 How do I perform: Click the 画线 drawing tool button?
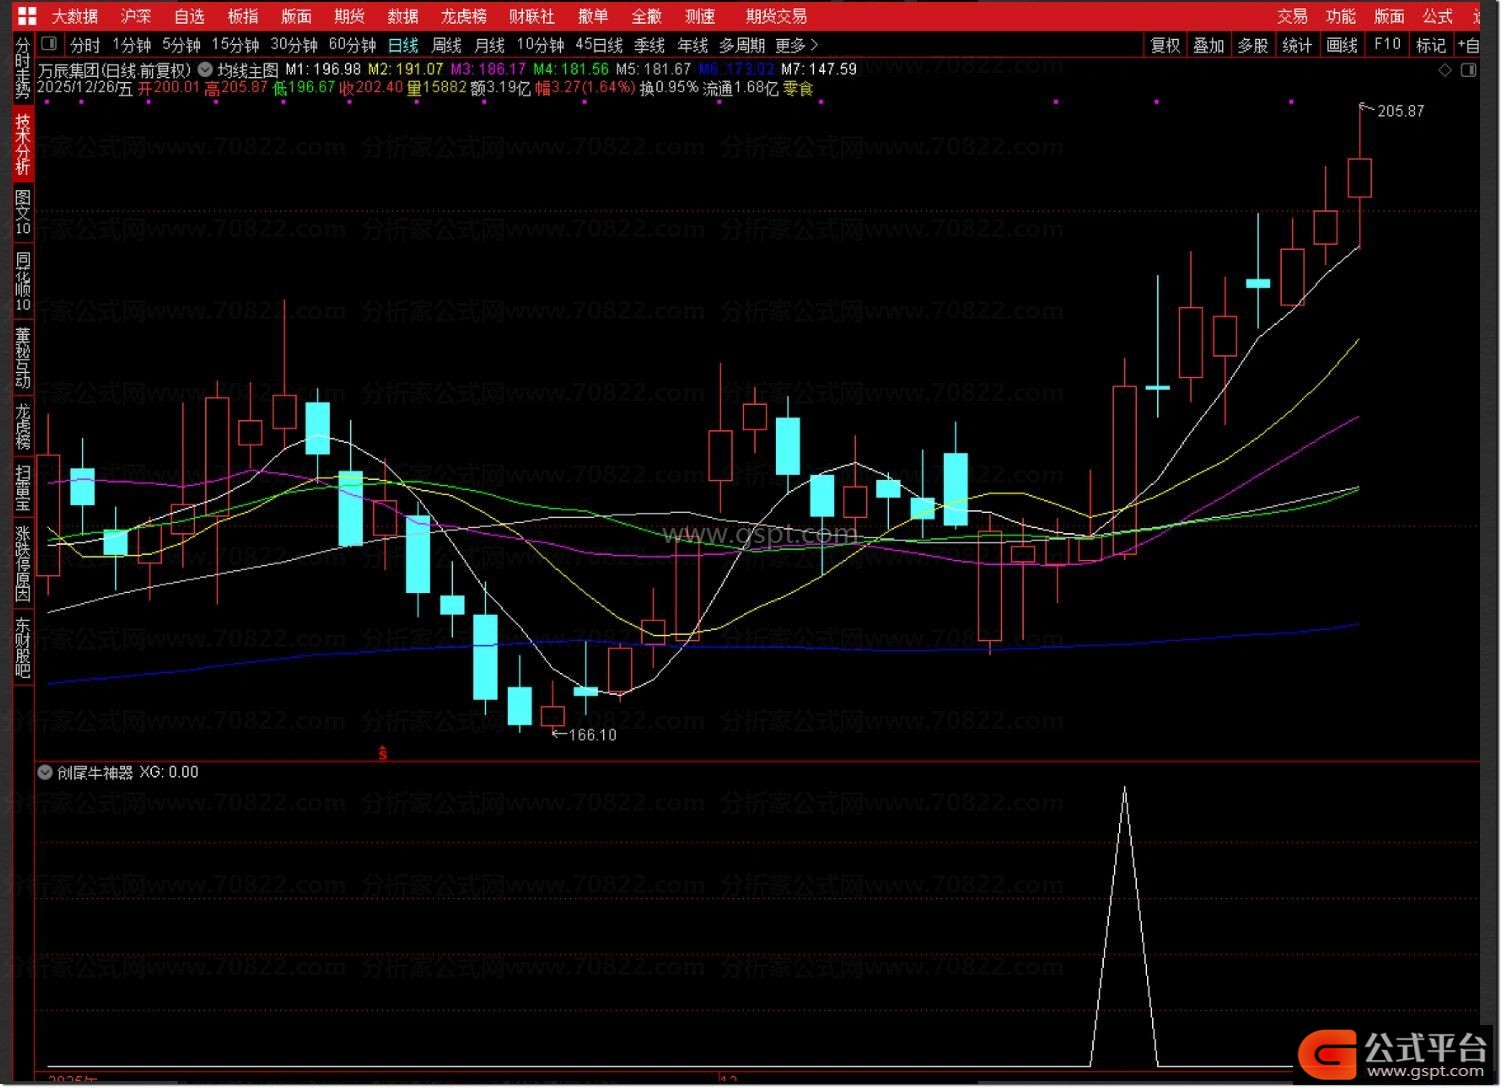coord(1341,45)
